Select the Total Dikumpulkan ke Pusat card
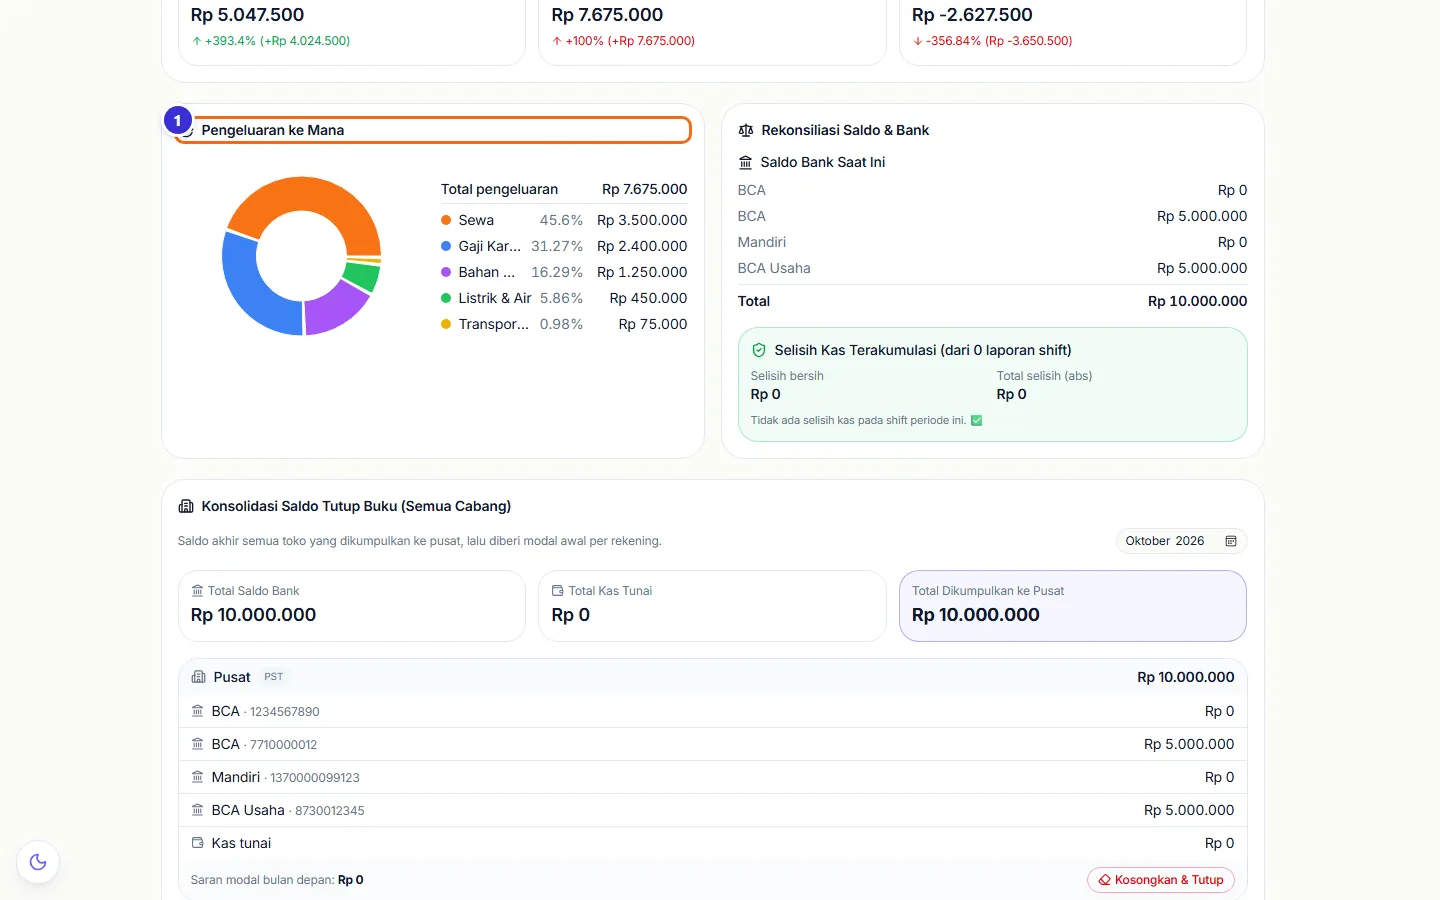The height and width of the screenshot is (900, 1440). point(1072,606)
